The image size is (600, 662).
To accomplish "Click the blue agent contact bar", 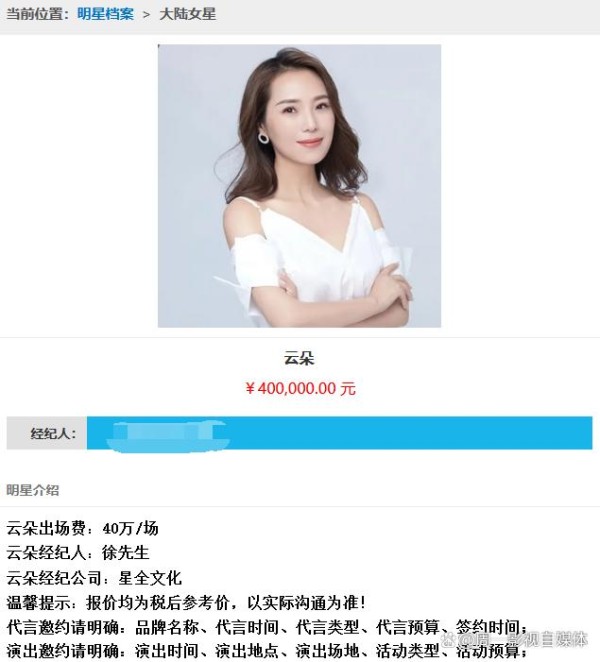I will pyautogui.click(x=339, y=433).
